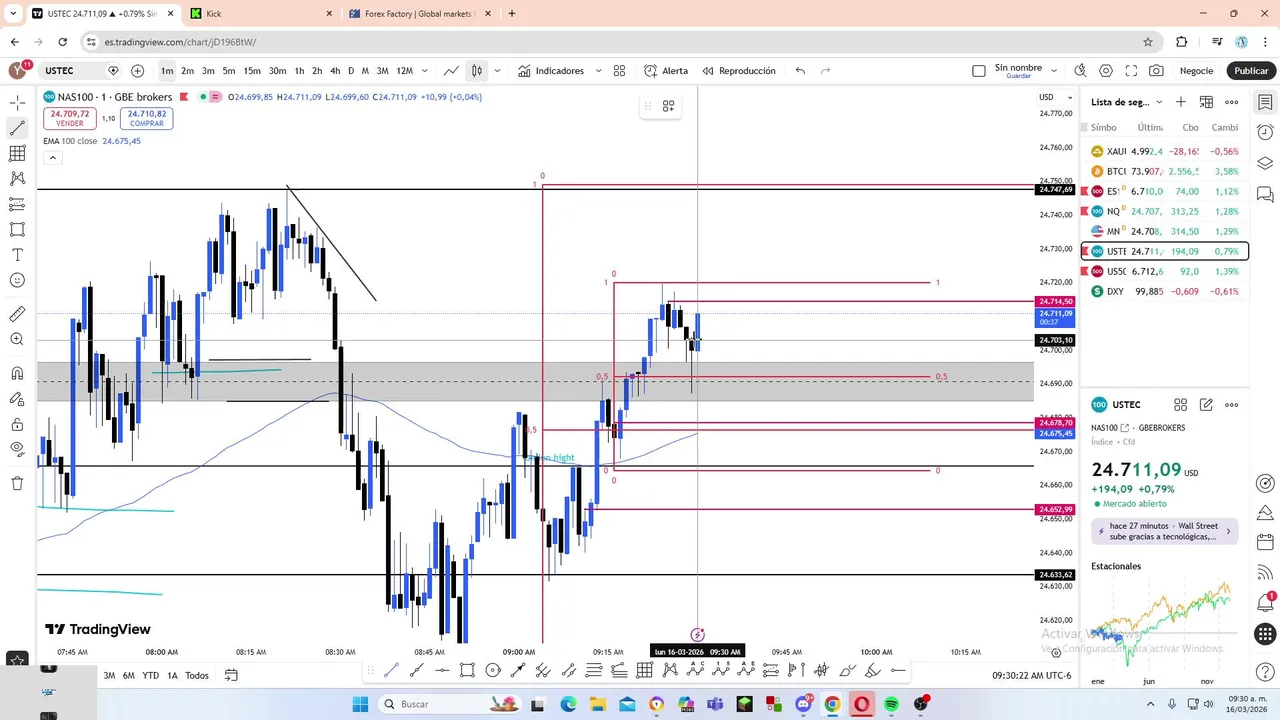Image resolution: width=1280 pixels, height=720 pixels.
Task: Open the go-to-date calendar icon
Action: 231,675
